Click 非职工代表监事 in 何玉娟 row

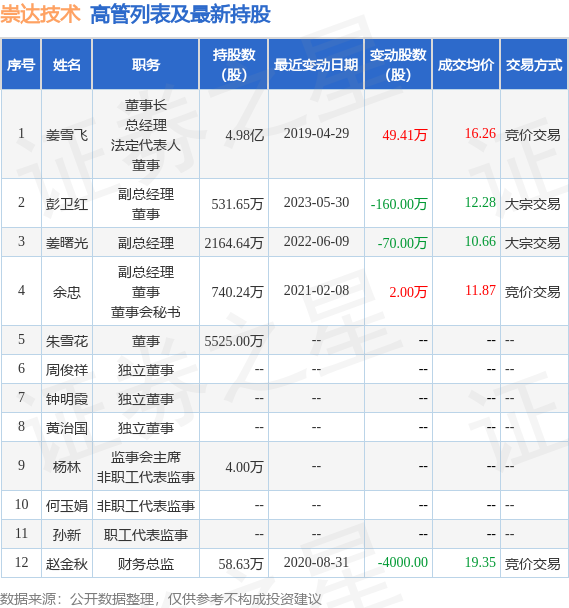(x=146, y=506)
